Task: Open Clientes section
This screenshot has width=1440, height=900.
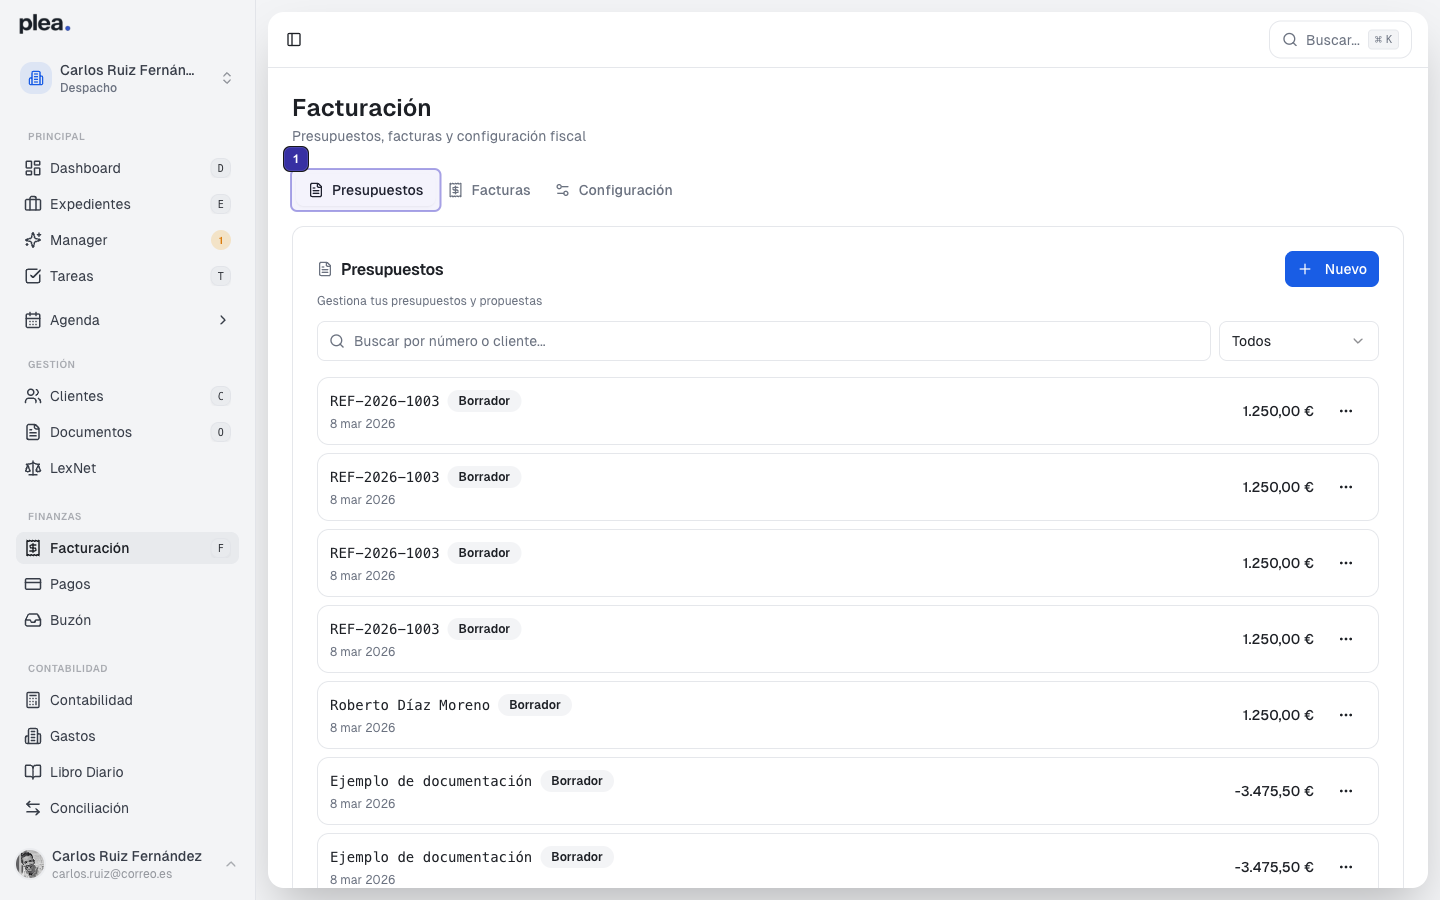Action: (x=127, y=396)
